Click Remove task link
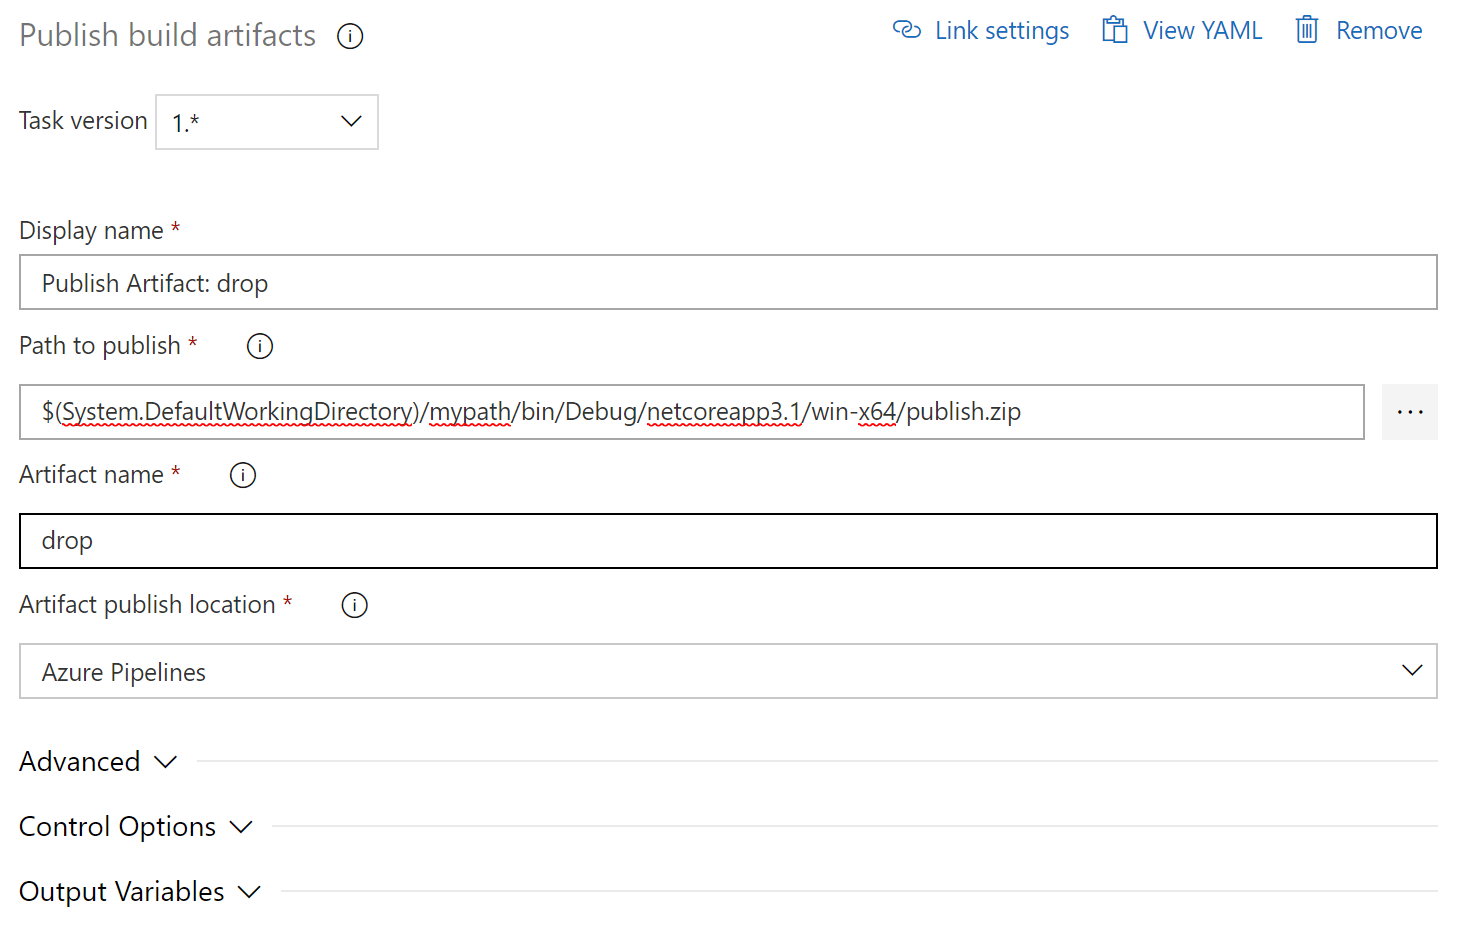This screenshot has height=944, width=1476. click(1359, 31)
